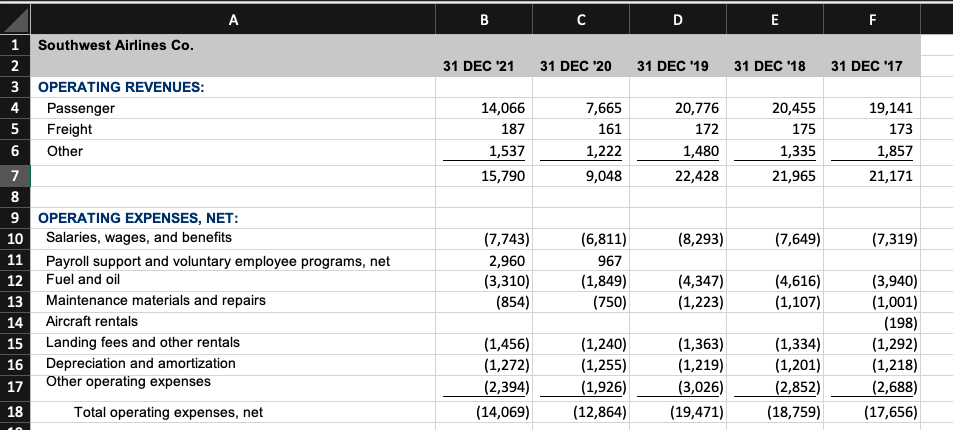The height and width of the screenshot is (430, 953).
Task: Click the Total operating expenses, net label
Action: click(168, 412)
